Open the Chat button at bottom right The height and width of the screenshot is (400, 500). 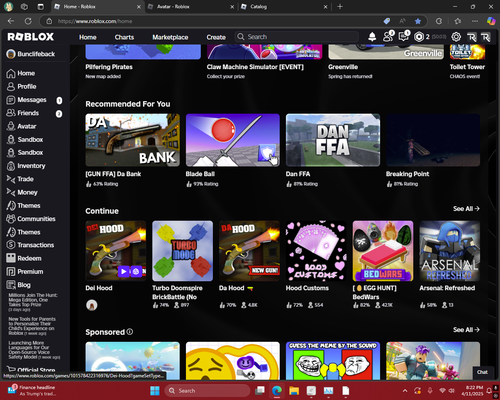[482, 372]
